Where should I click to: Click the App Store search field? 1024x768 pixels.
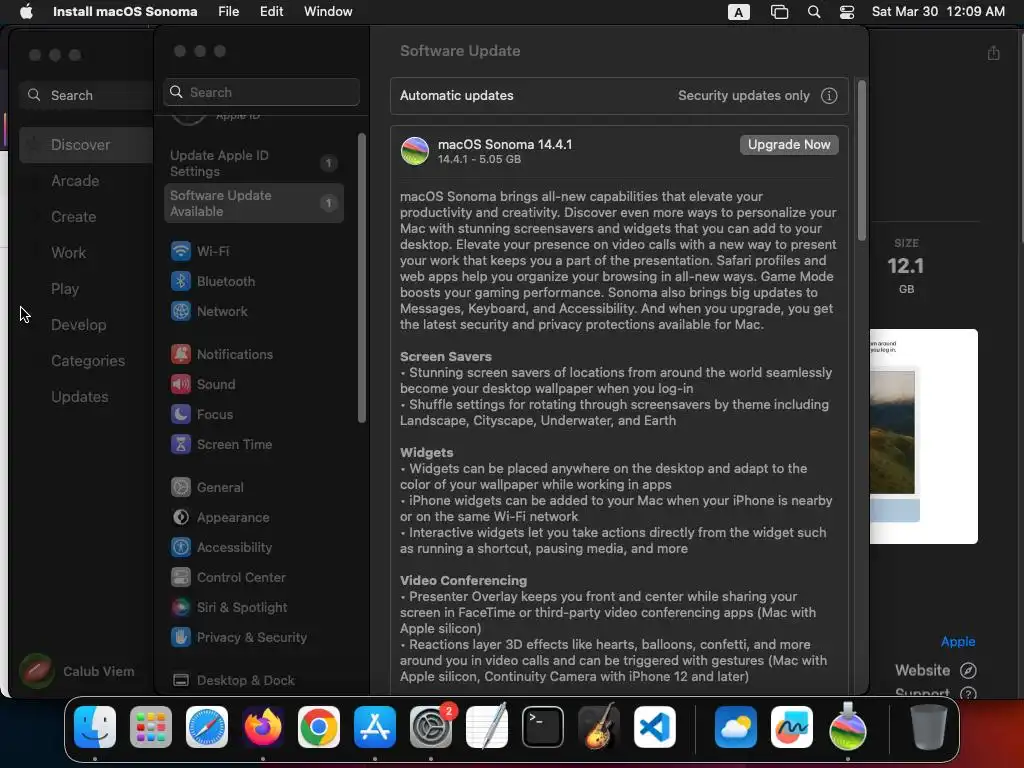(86, 95)
